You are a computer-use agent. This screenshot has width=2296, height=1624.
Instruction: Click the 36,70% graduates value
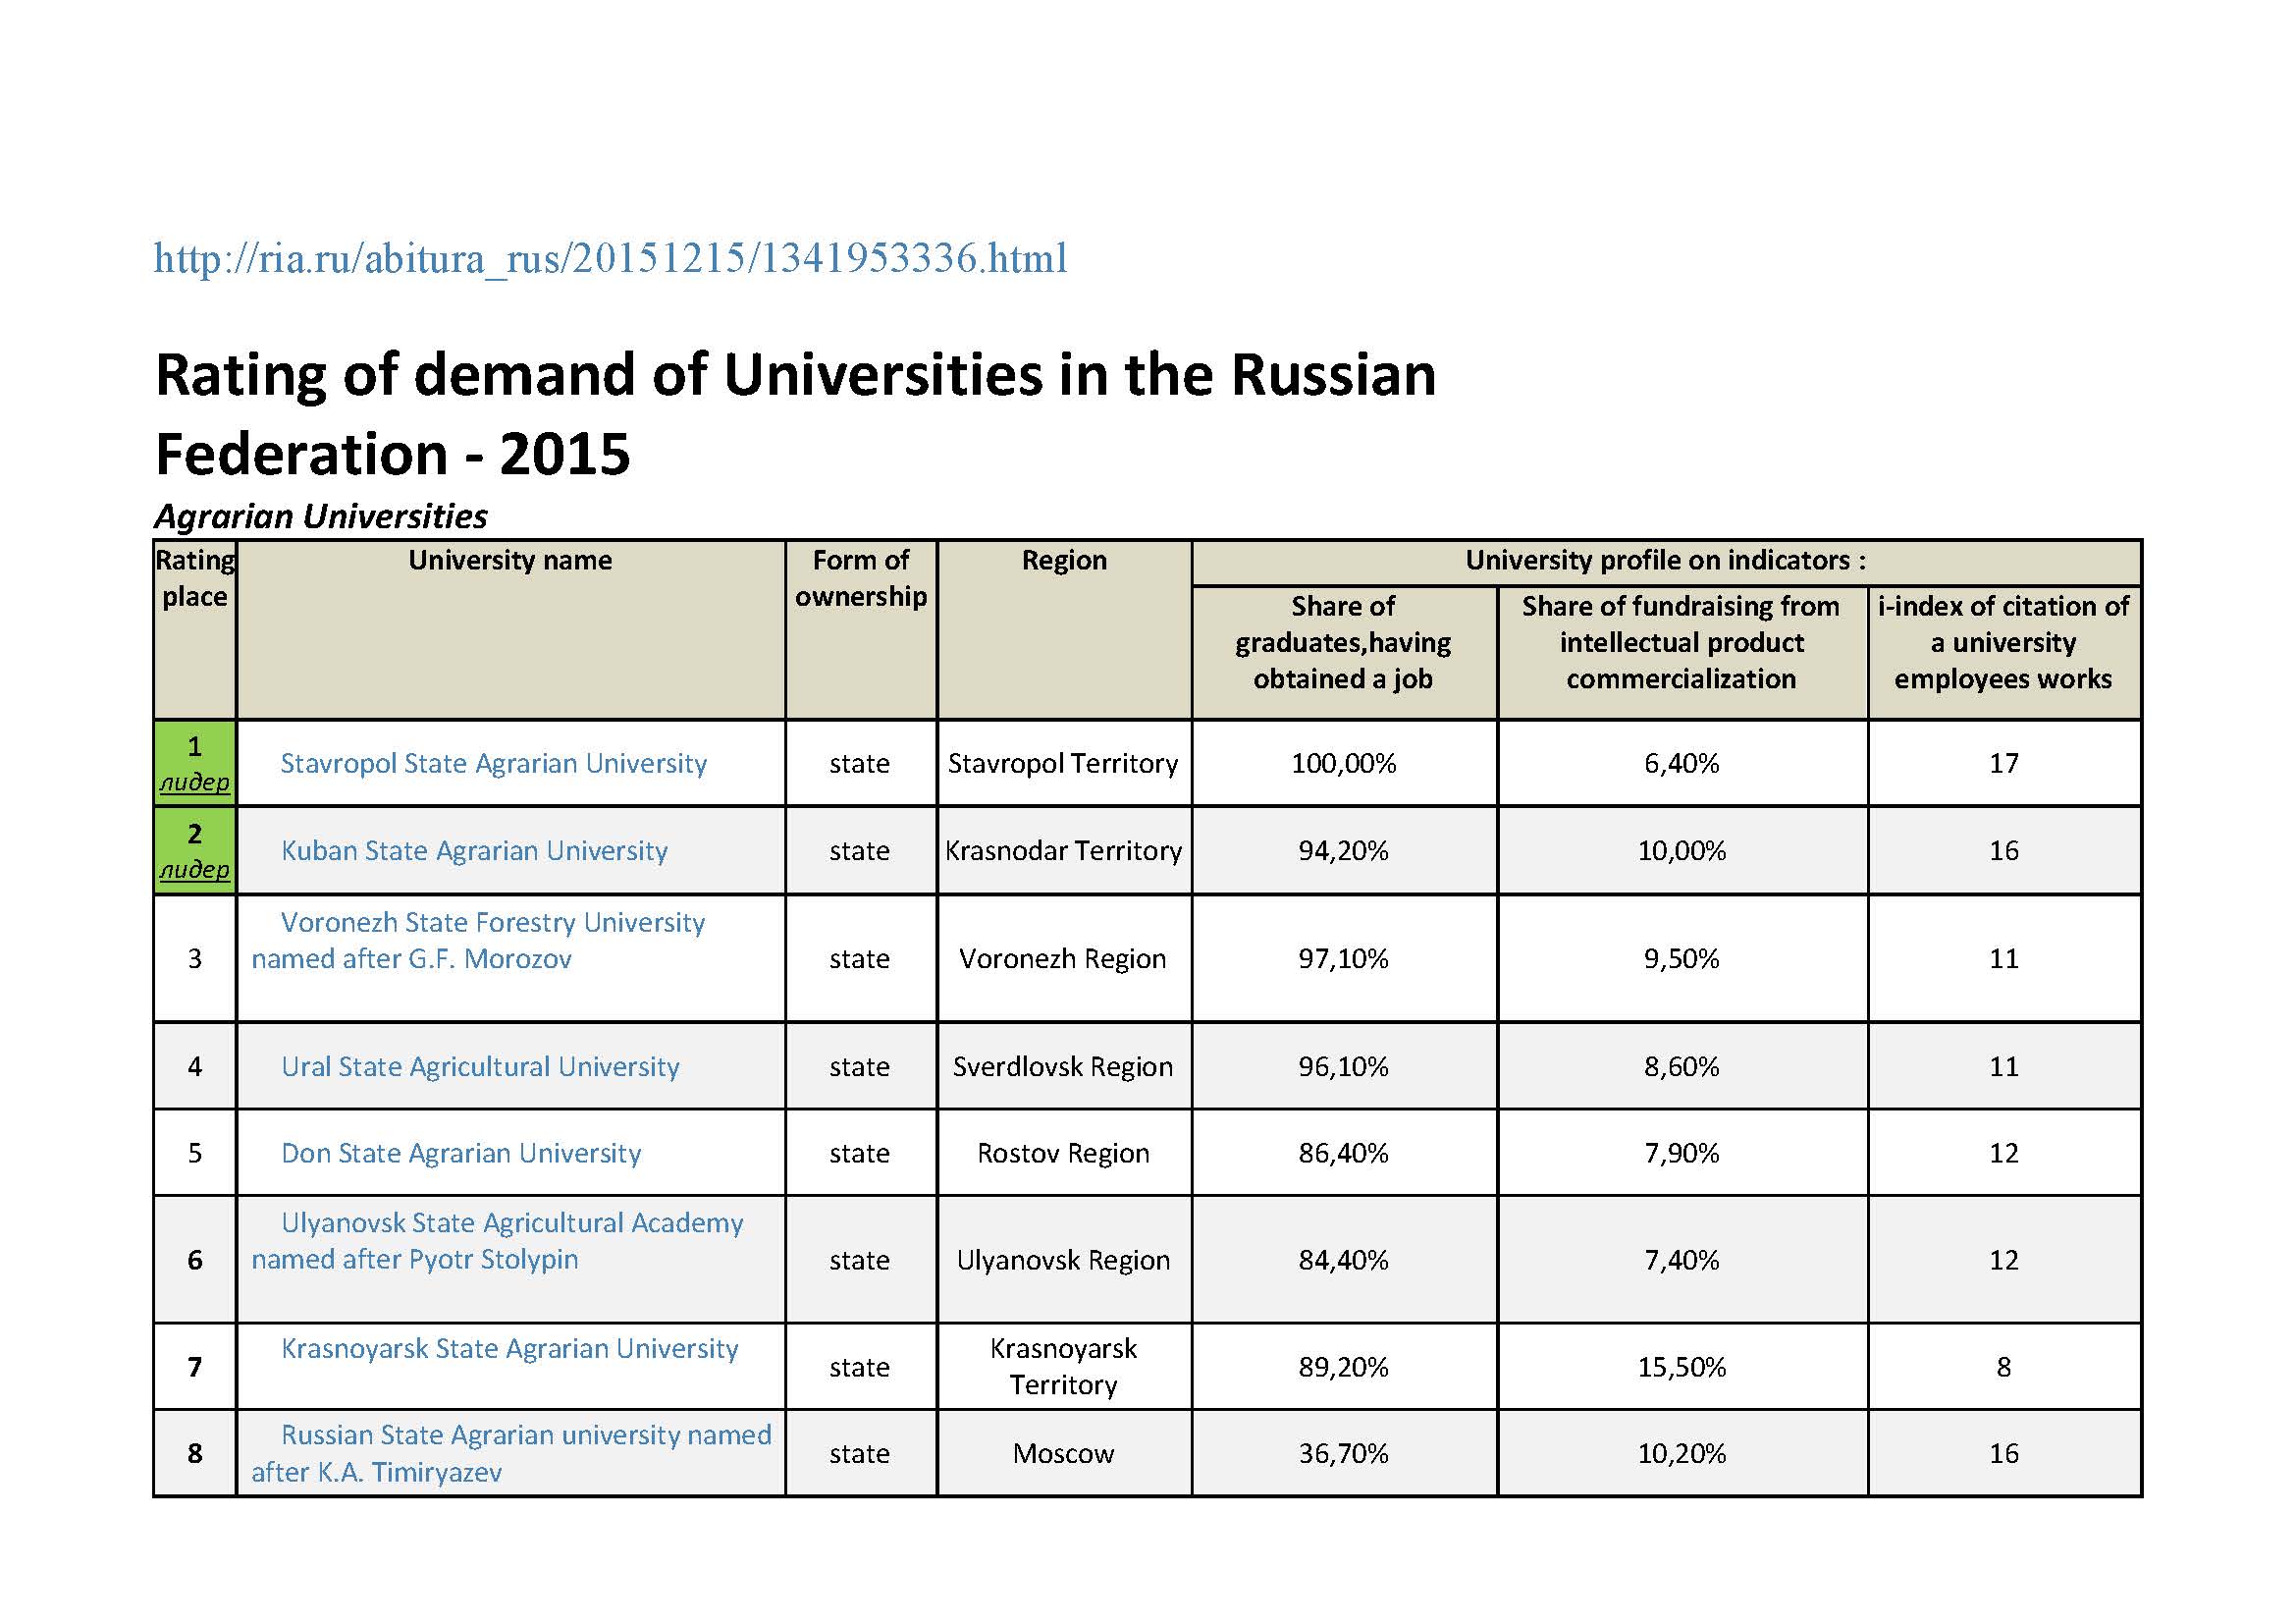click(x=1343, y=1453)
